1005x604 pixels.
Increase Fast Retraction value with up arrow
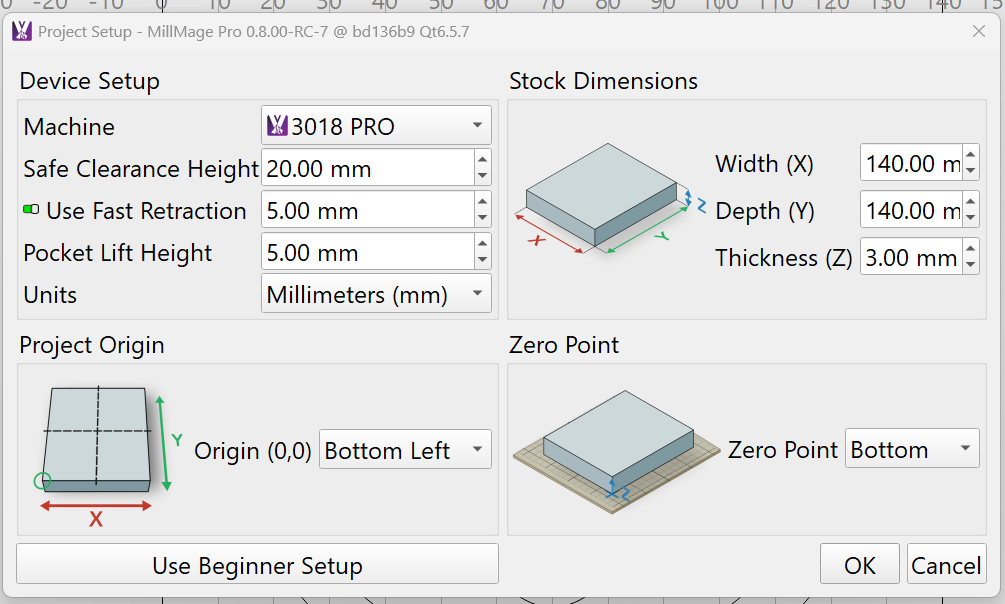click(x=483, y=201)
